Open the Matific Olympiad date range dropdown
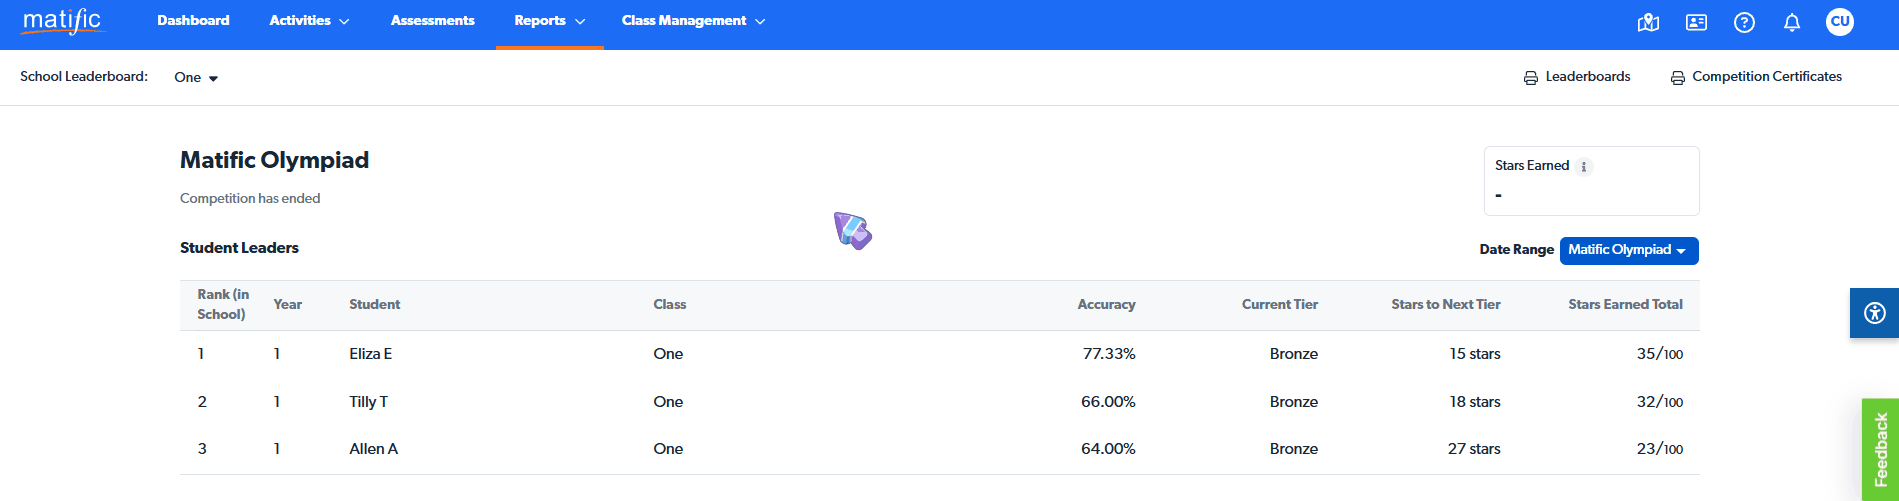1899x501 pixels. coord(1628,250)
